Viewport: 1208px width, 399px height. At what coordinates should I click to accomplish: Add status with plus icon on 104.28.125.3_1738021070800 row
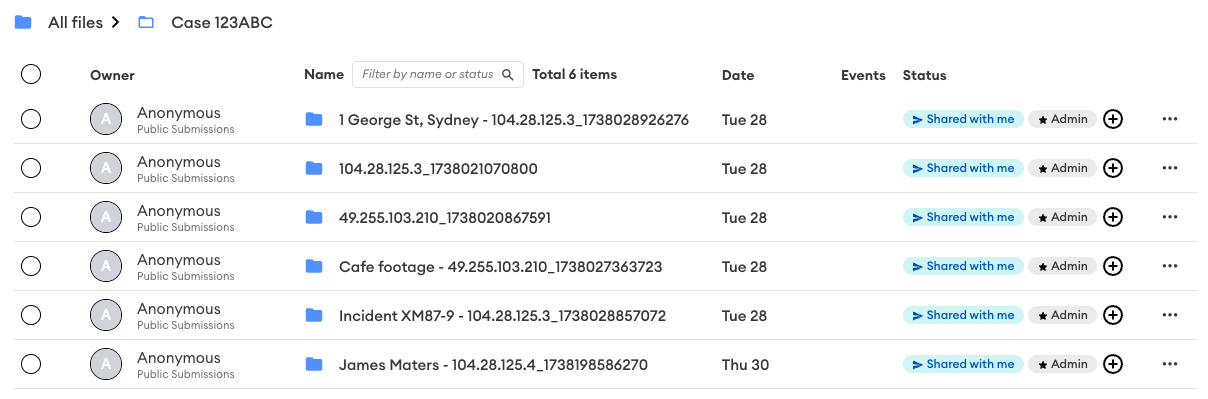1113,169
